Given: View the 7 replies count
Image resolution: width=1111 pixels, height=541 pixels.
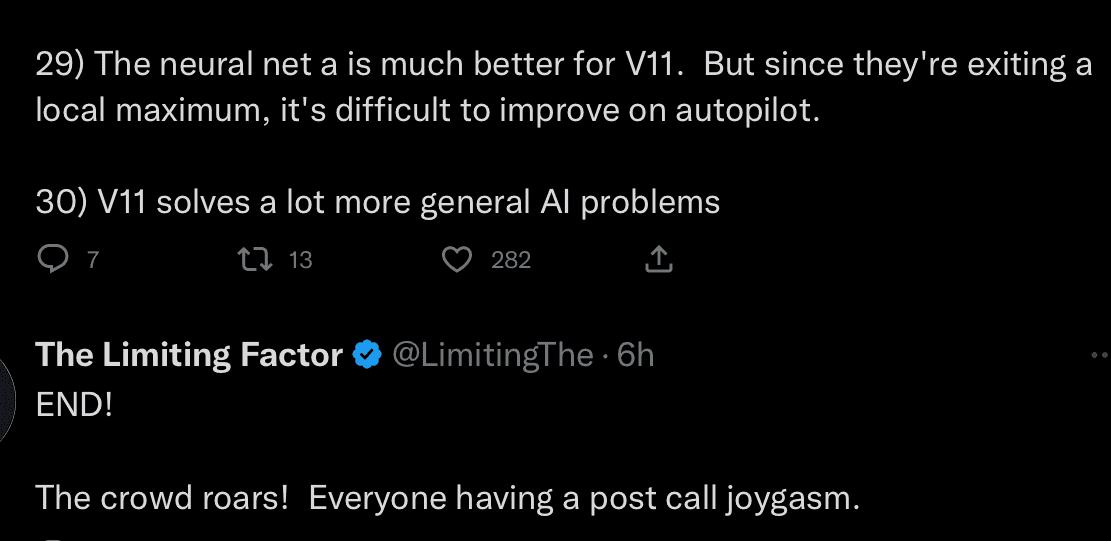Looking at the screenshot, I should 92,261.
